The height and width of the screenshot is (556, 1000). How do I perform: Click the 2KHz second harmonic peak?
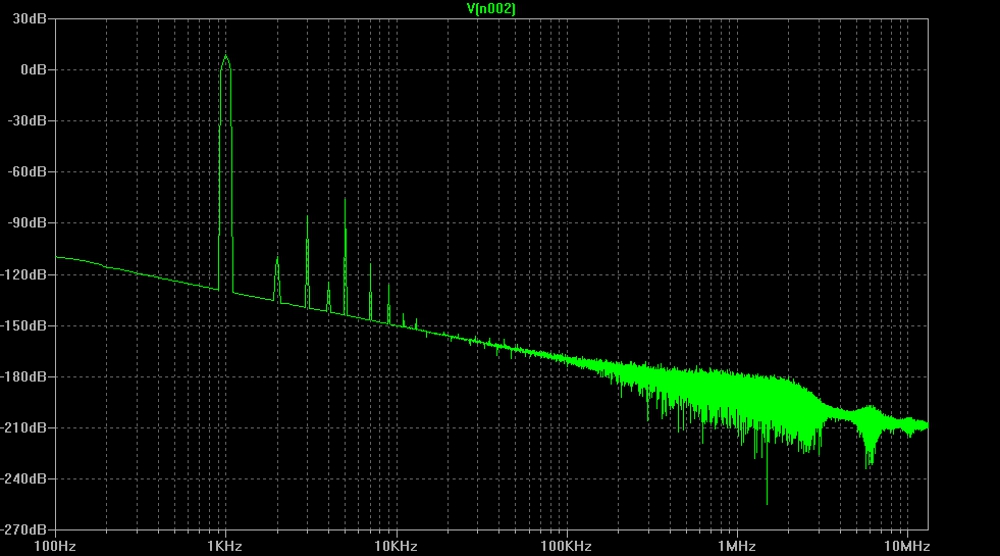click(277, 258)
